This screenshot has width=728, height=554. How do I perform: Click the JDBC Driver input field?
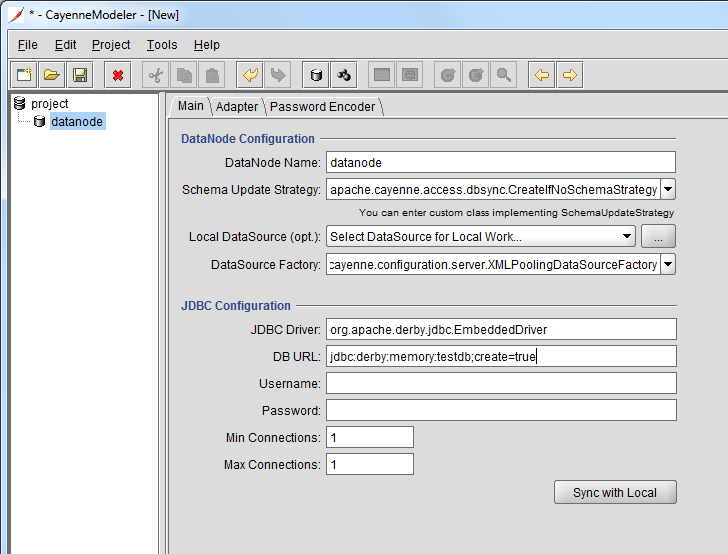[x=501, y=329]
